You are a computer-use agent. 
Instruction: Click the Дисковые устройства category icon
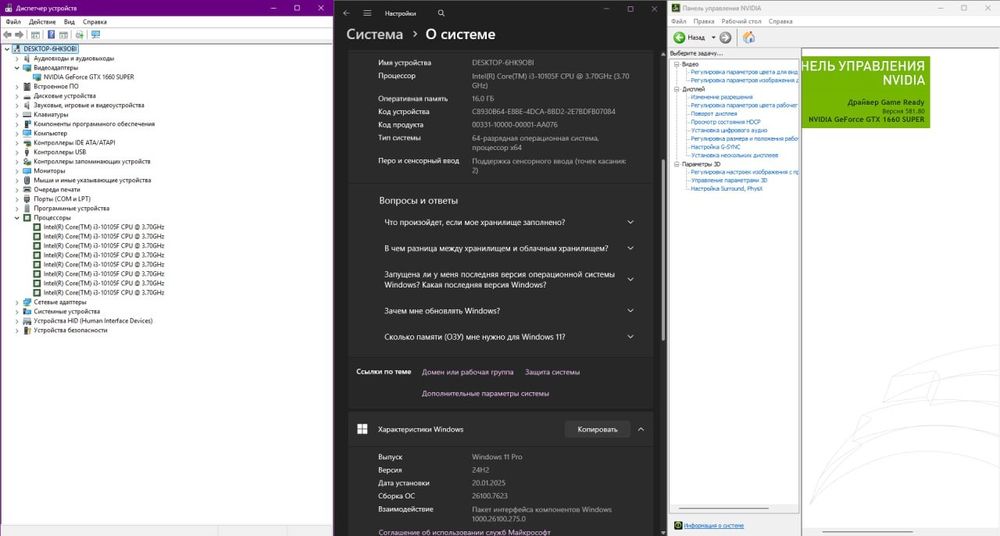[x=27, y=96]
